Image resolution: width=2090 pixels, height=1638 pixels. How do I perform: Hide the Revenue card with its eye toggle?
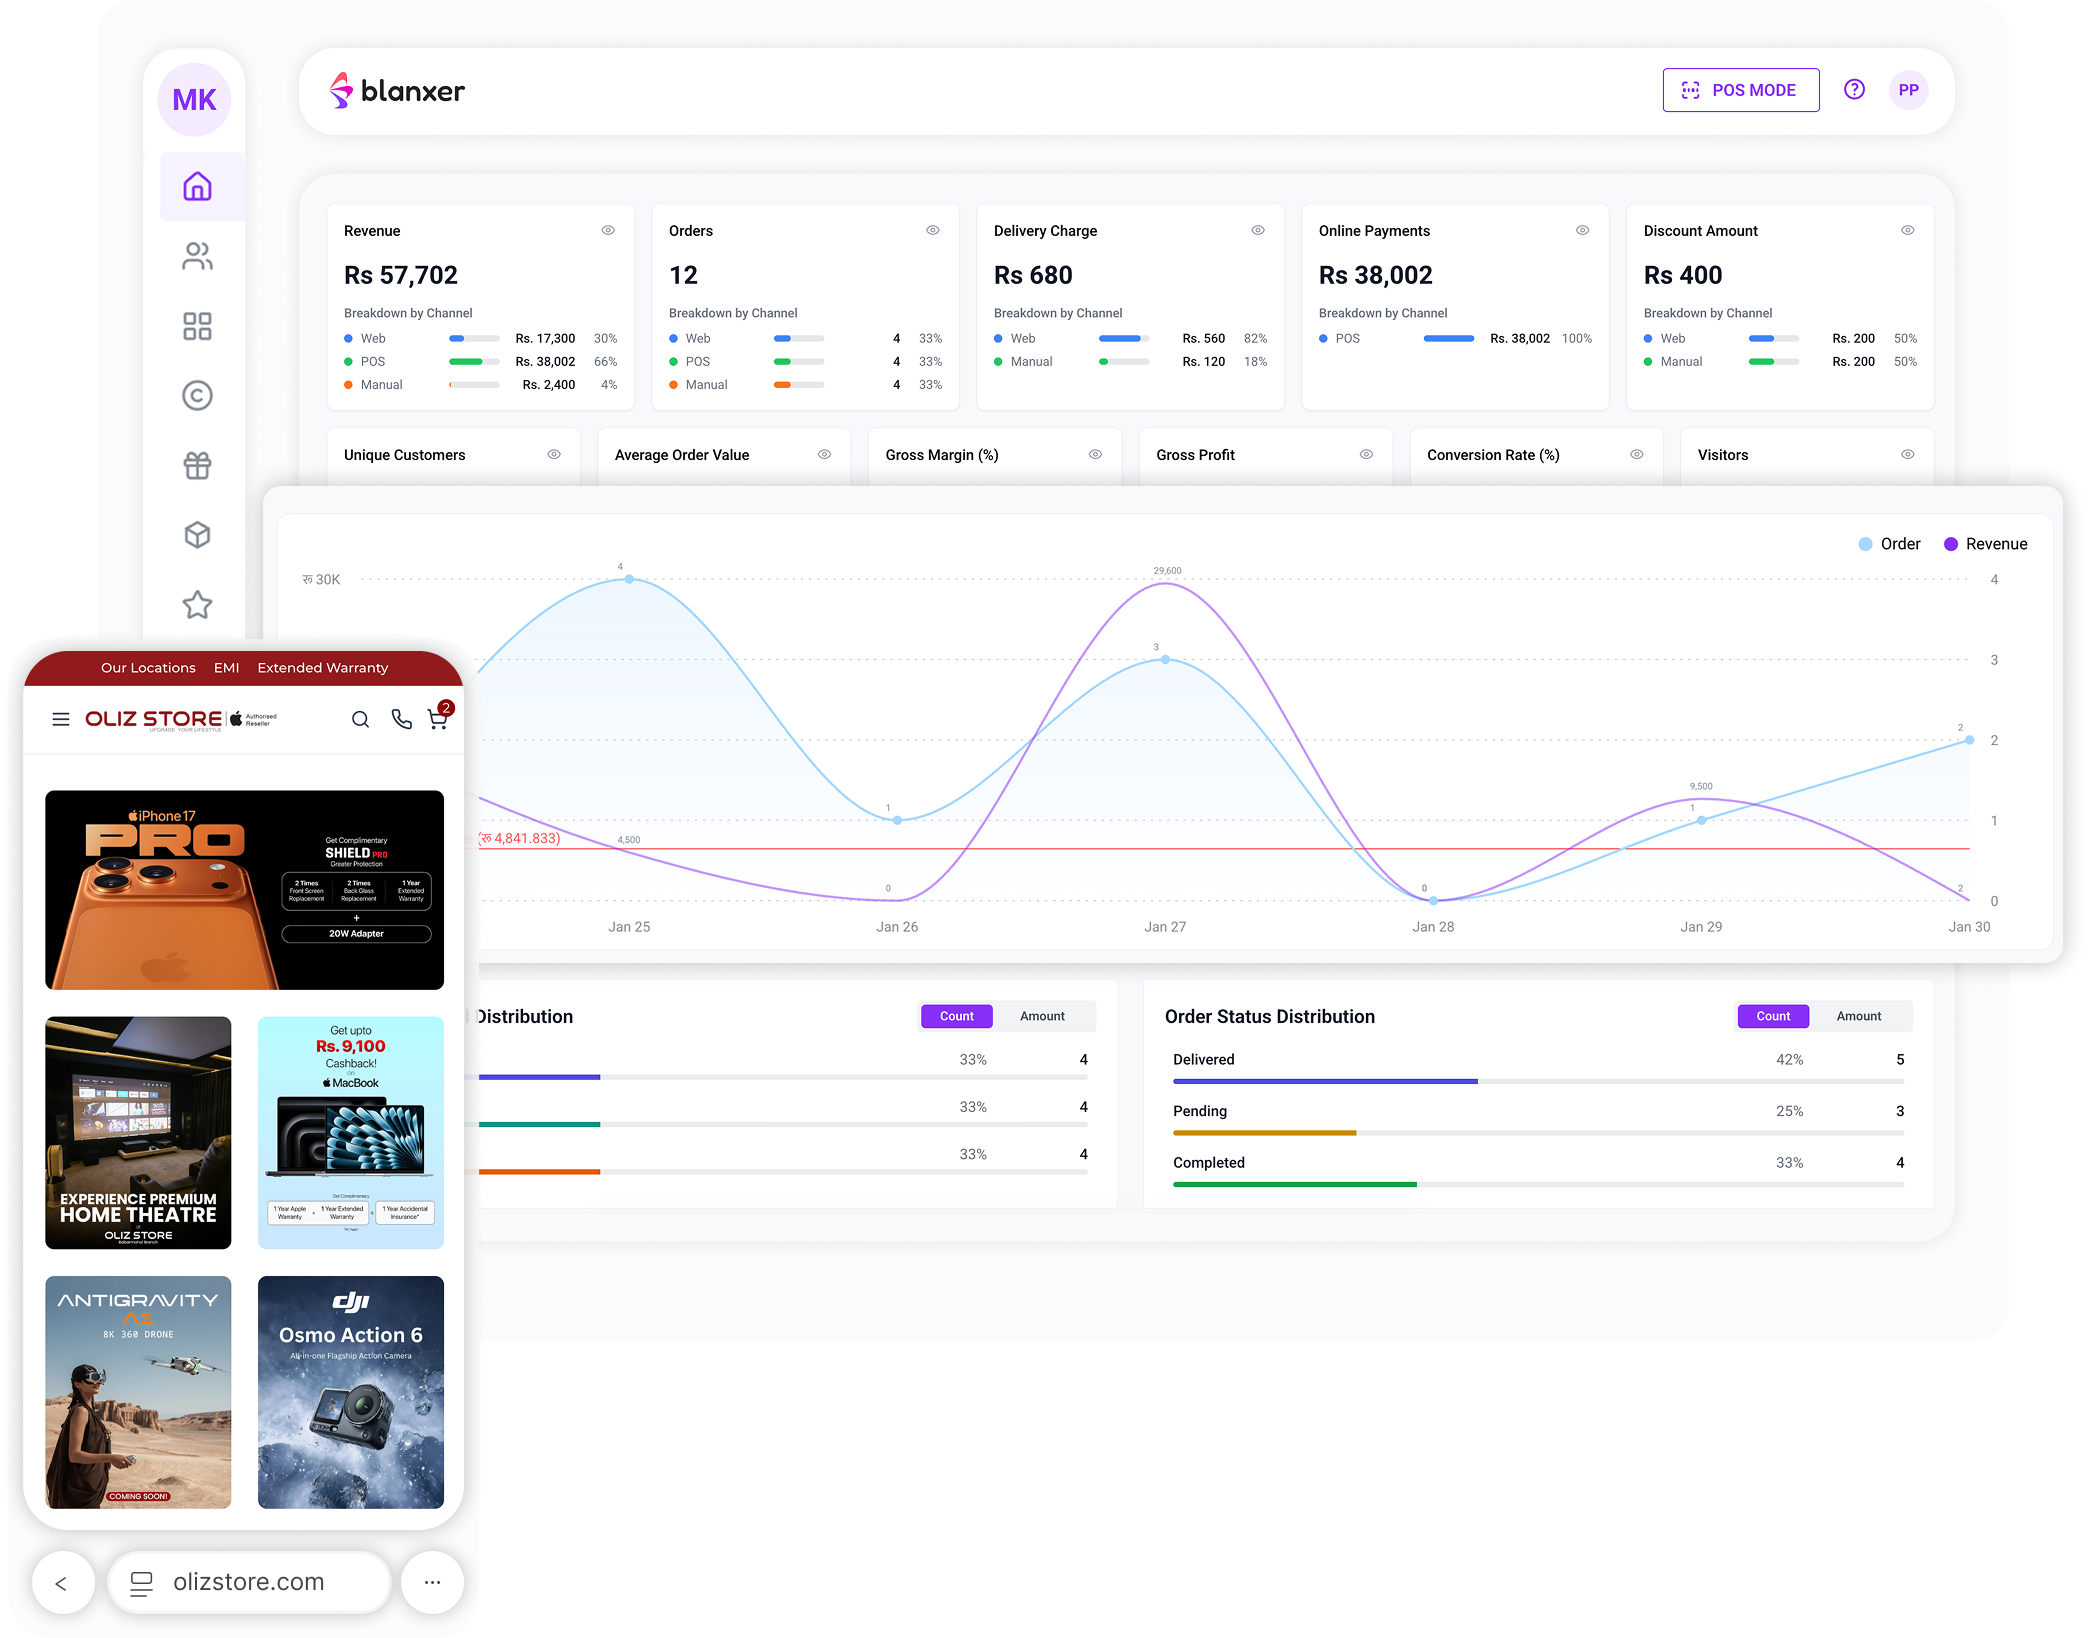607,230
